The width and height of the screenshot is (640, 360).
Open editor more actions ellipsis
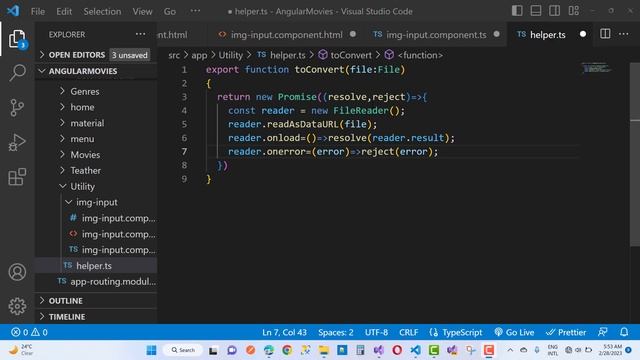point(624,34)
